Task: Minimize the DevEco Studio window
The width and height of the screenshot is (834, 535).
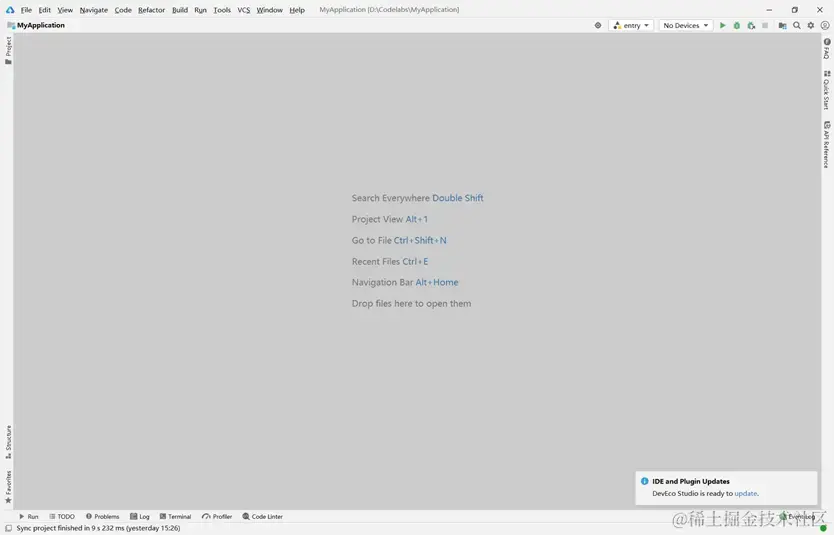Action: click(769, 10)
